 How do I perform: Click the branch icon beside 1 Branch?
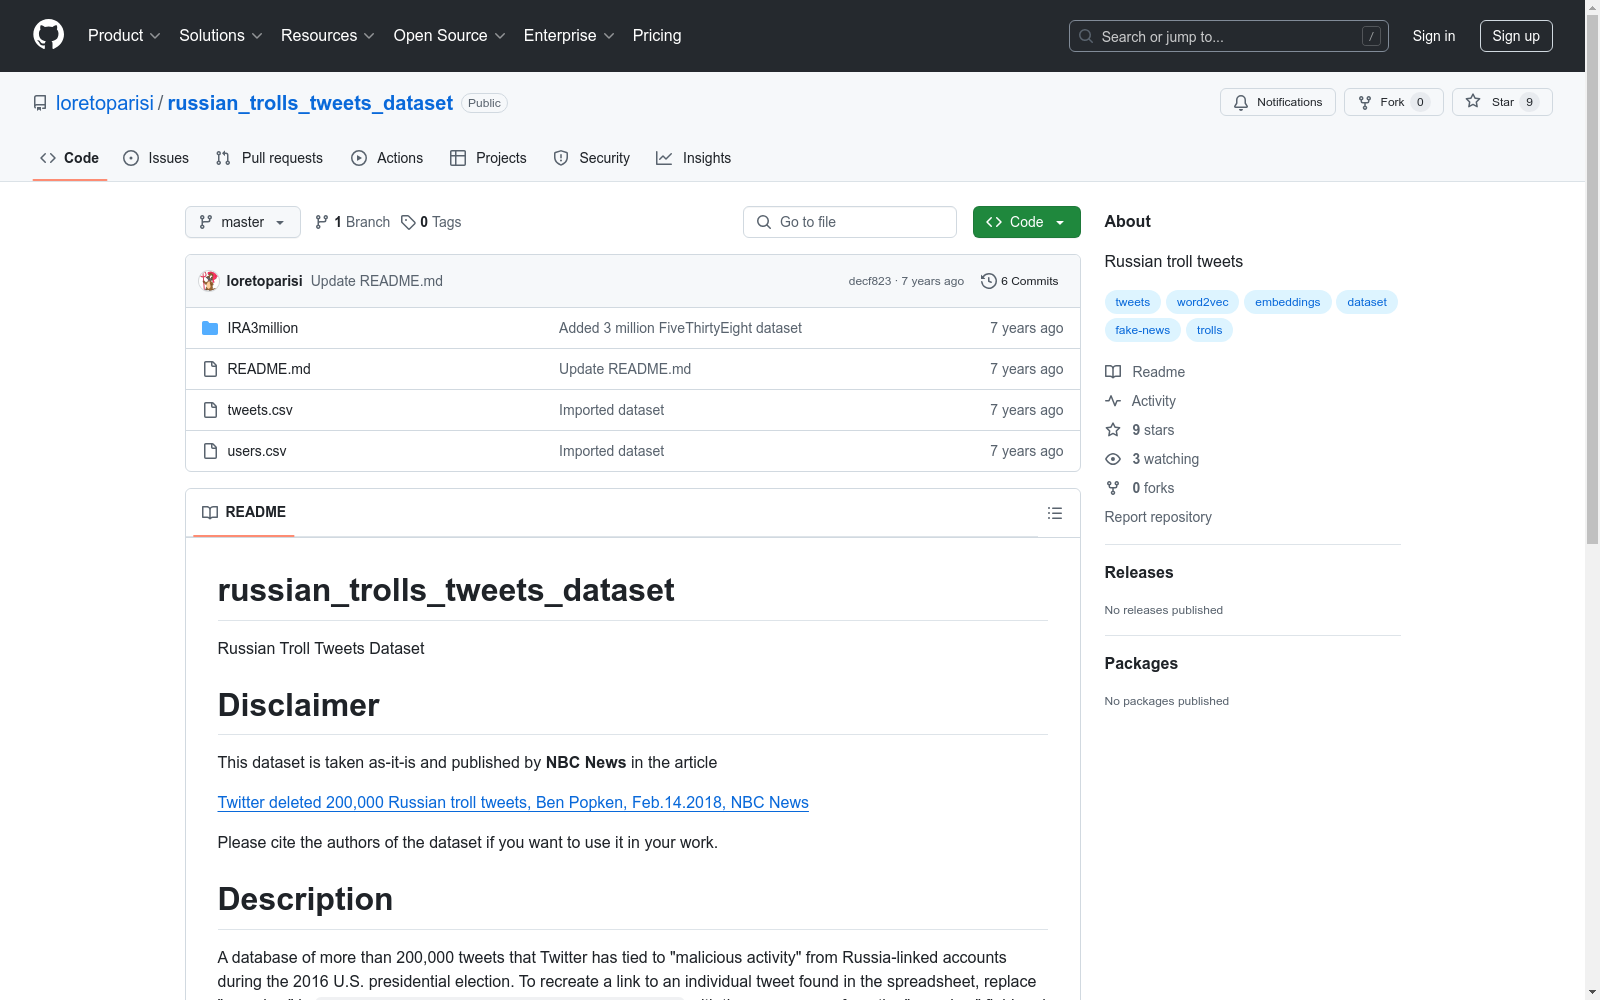tap(321, 222)
